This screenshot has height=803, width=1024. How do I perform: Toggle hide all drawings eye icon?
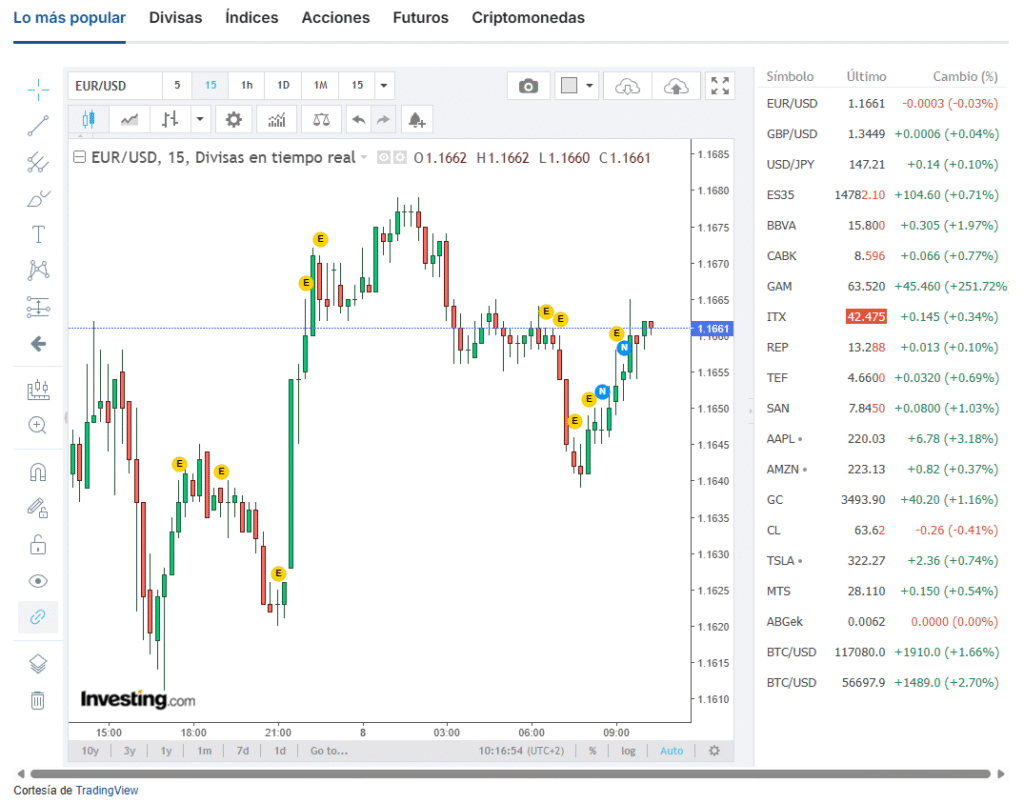(38, 581)
